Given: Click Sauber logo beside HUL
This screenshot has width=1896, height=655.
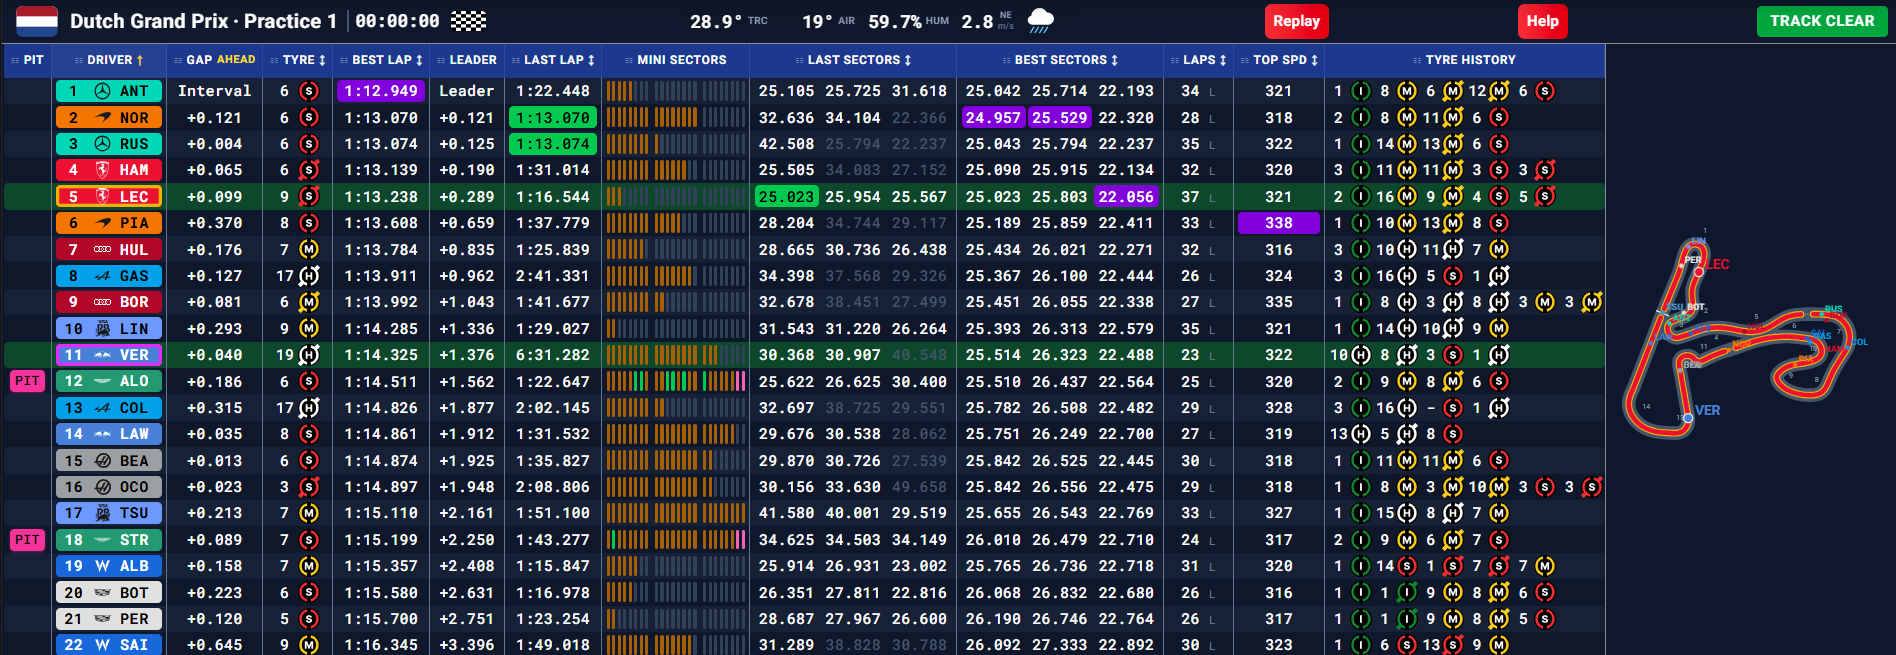Looking at the screenshot, I should click(x=102, y=250).
